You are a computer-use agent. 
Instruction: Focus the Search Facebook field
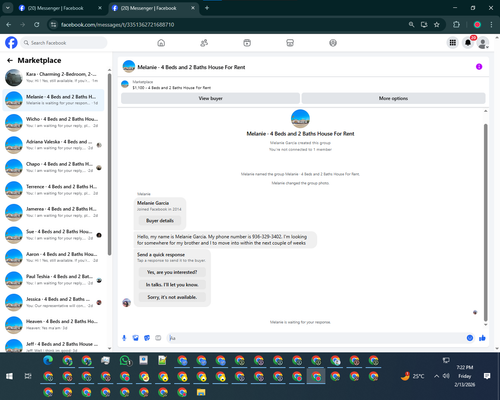[x=63, y=43]
